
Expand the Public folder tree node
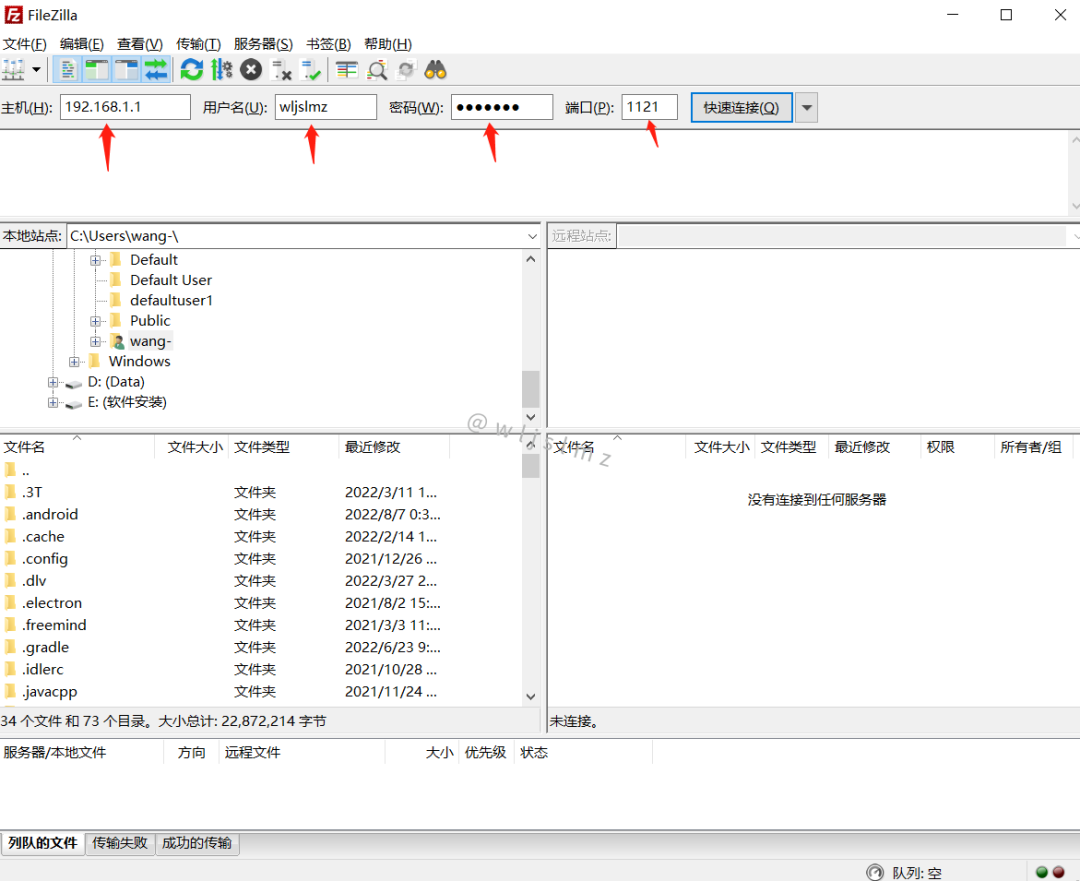click(x=96, y=321)
